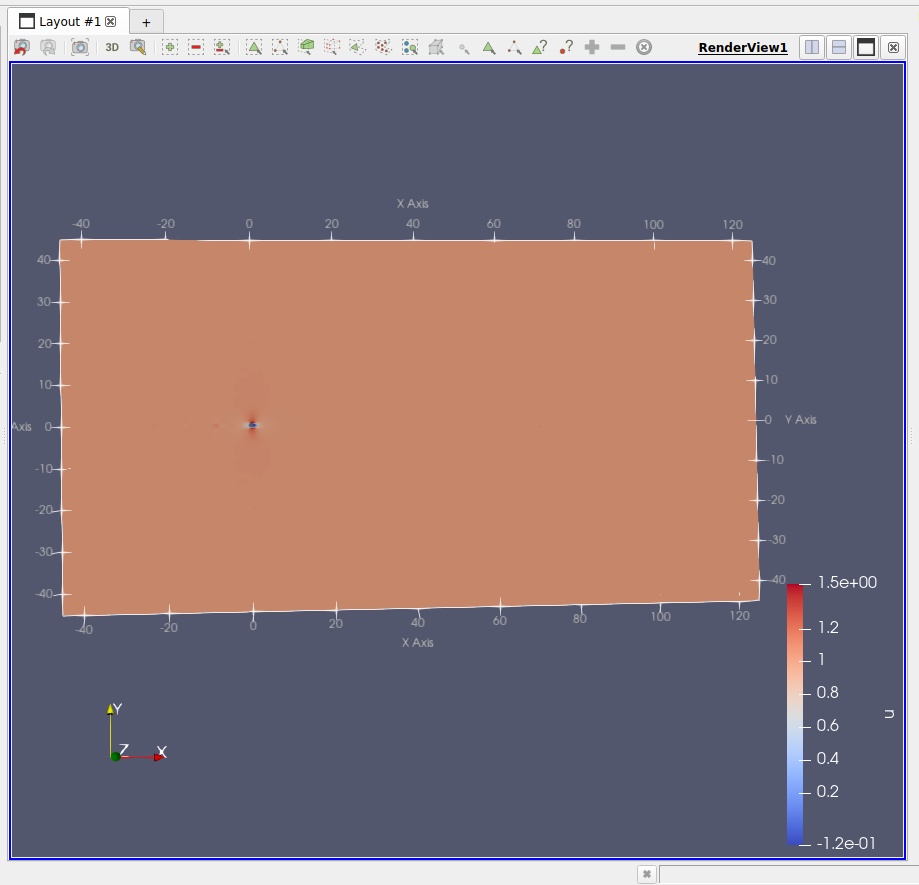
Task: Enable the Select Cells On tool
Action: [253, 46]
